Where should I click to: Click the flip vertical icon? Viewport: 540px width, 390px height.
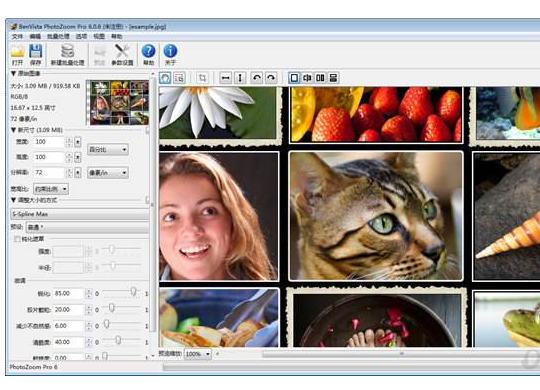240,78
